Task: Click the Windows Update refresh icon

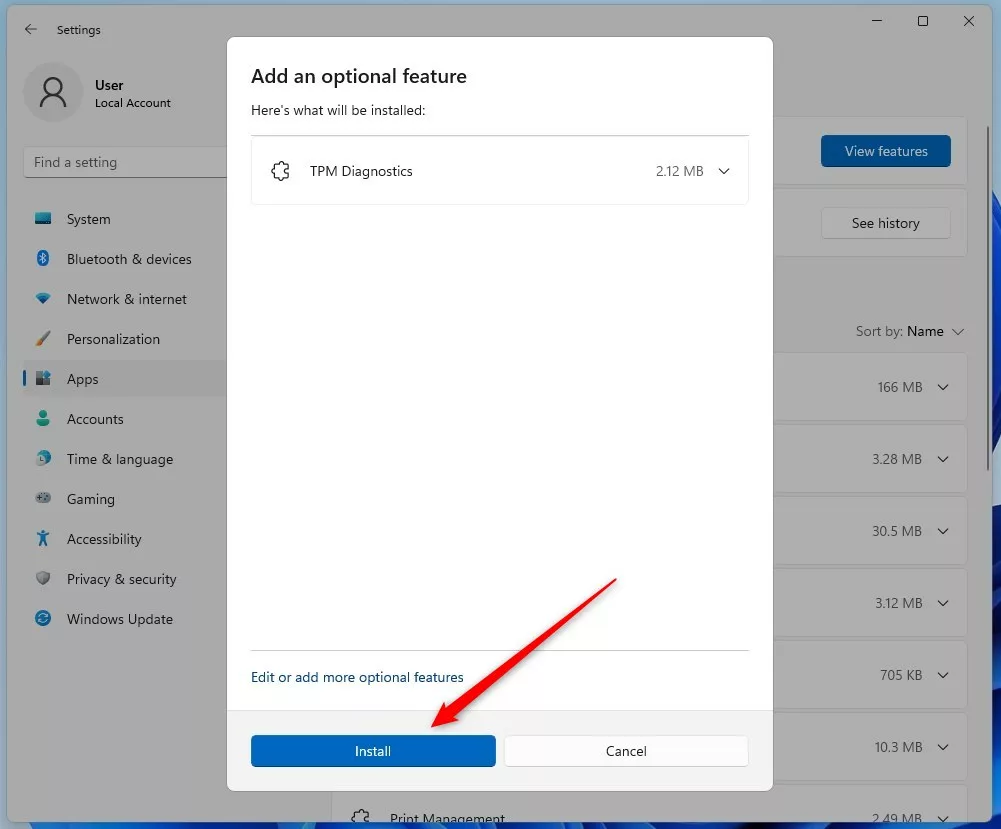Action: coord(43,618)
